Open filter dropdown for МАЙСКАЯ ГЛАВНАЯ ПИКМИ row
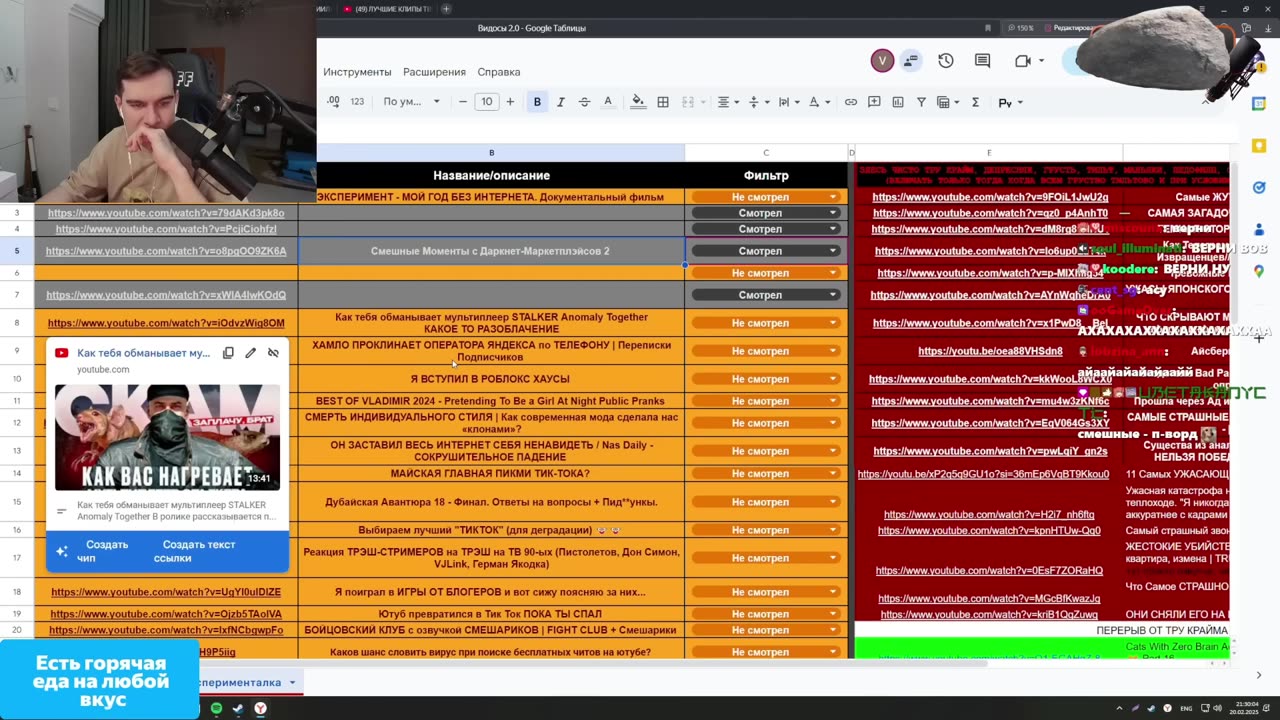 pyautogui.click(x=766, y=473)
